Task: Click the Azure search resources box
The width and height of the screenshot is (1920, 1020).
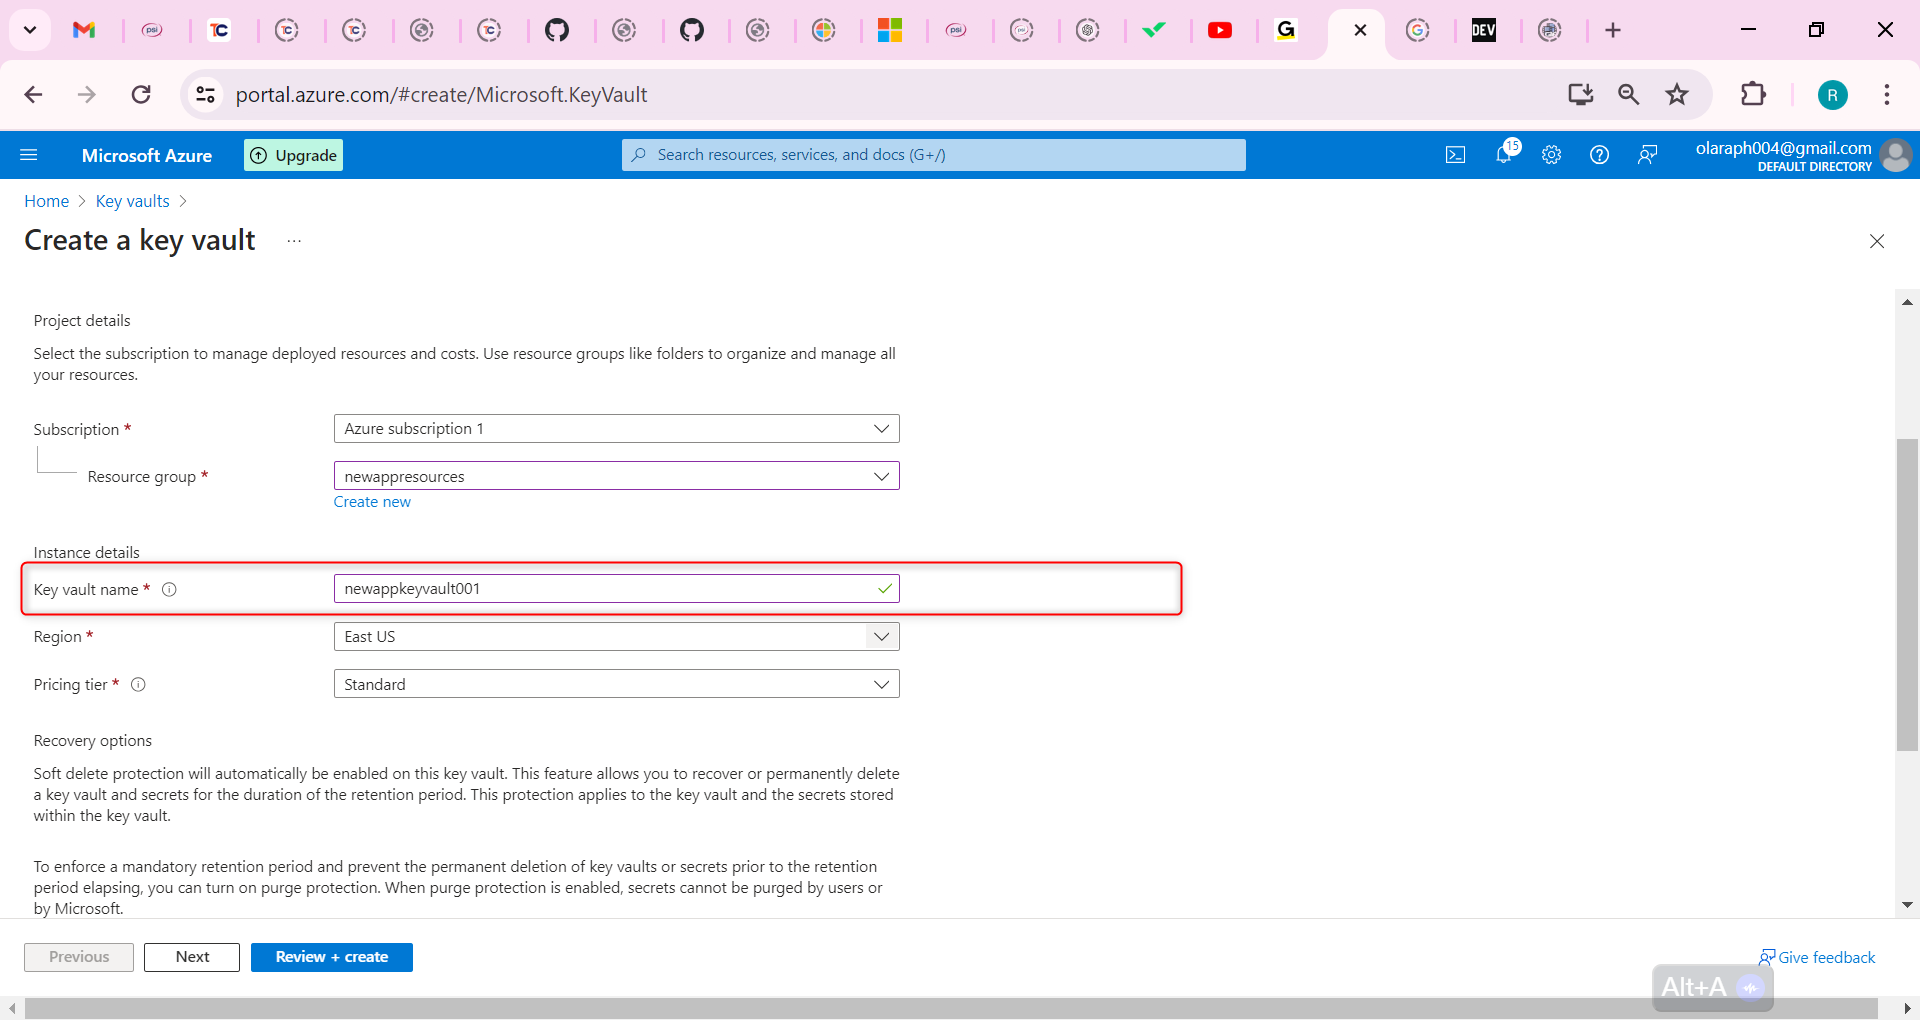Action: click(934, 155)
